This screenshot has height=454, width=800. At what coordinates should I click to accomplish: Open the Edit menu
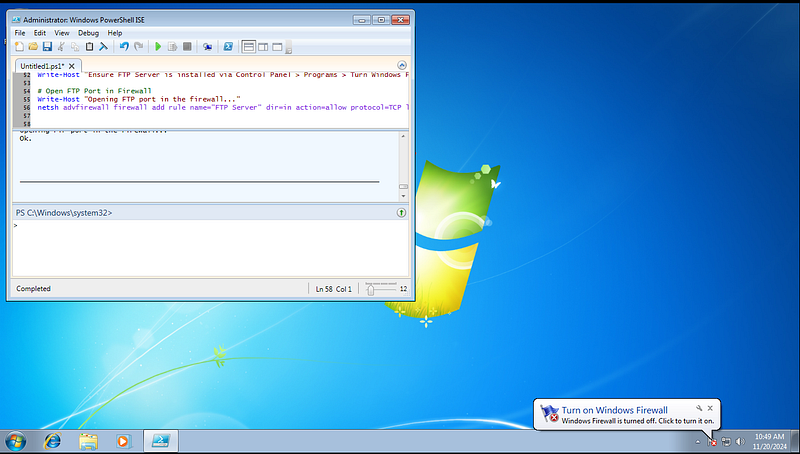[40, 33]
